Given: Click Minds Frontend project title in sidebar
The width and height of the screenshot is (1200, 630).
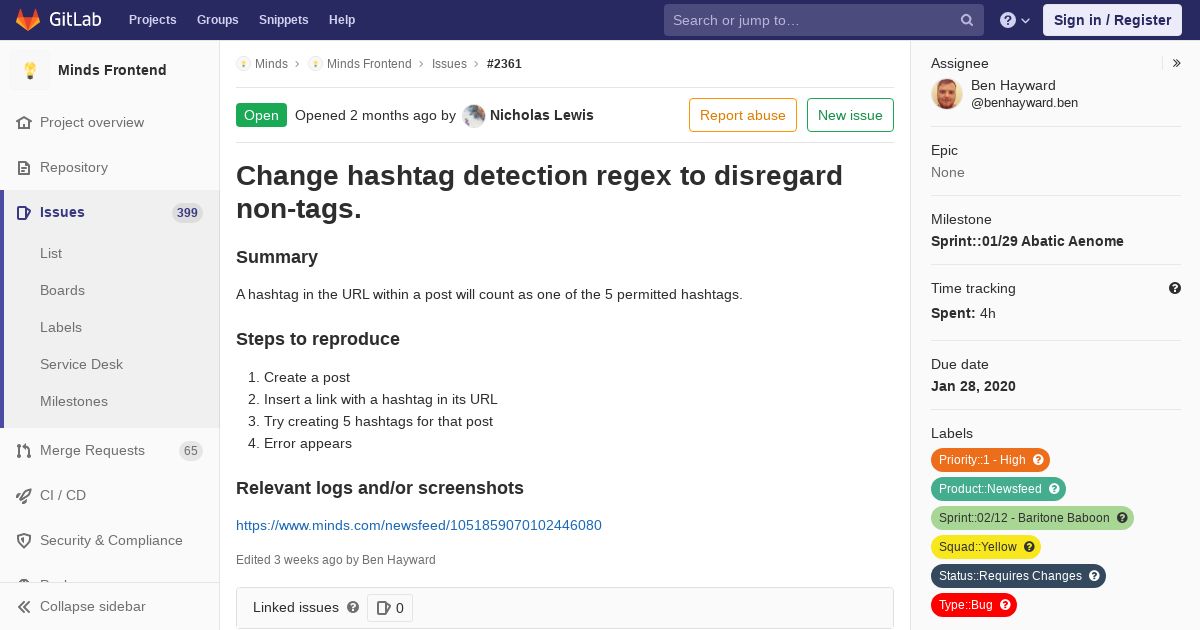Looking at the screenshot, I should pos(112,70).
